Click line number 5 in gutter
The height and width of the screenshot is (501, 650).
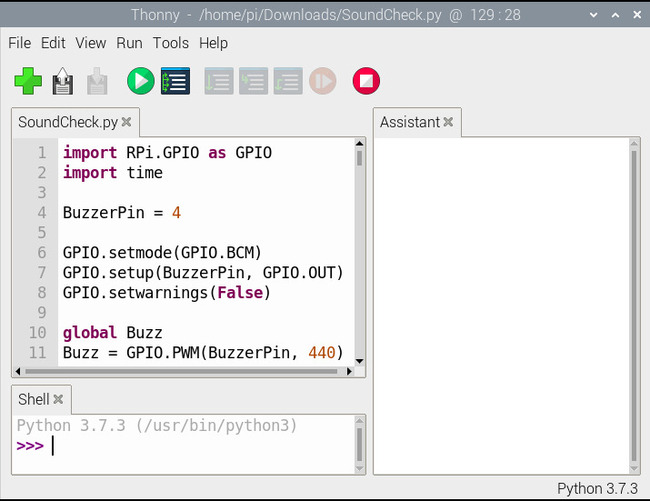click(41, 232)
